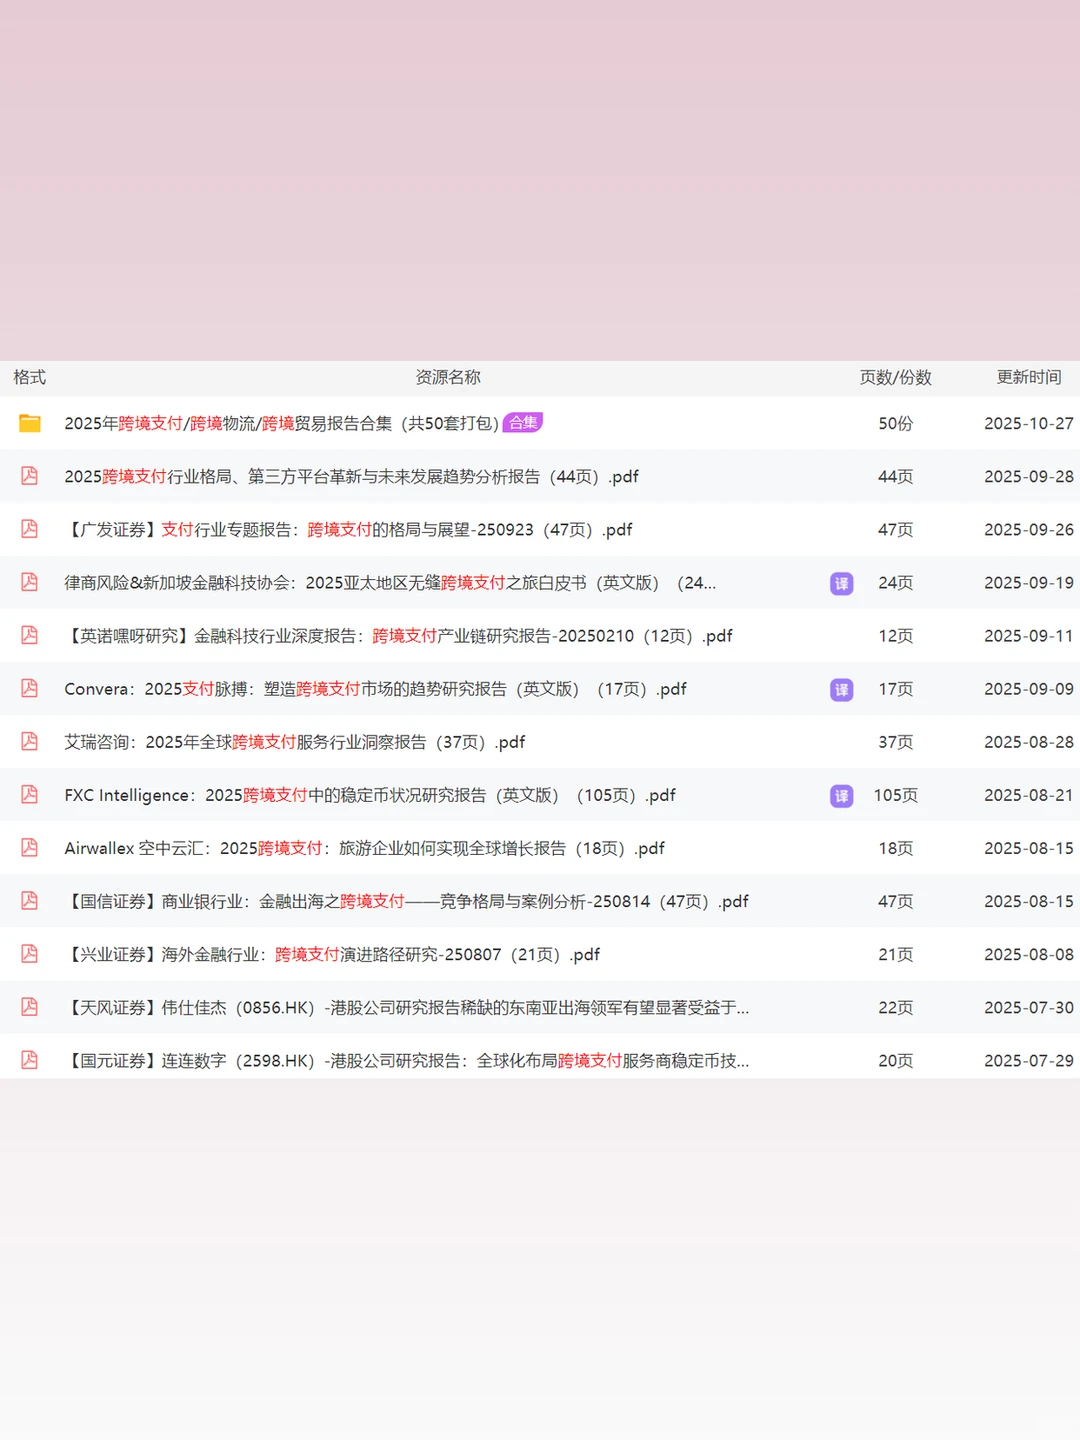Click the 44页 page count cell
1080x1440 pixels.
895,477
